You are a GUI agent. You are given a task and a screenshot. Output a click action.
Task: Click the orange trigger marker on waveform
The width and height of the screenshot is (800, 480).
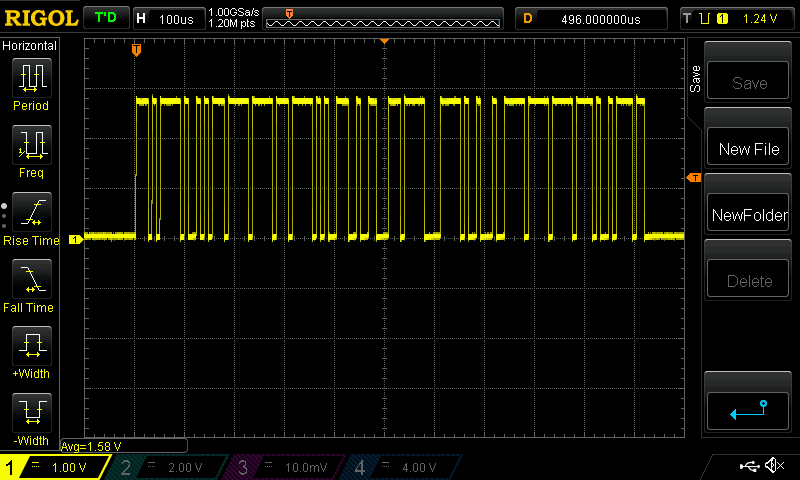coord(137,49)
